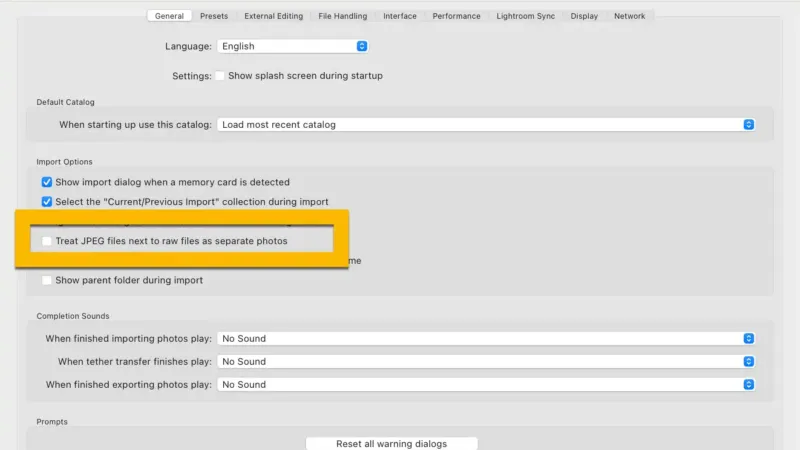Click the Import Options section label
This screenshot has height=450, width=800.
(64, 162)
